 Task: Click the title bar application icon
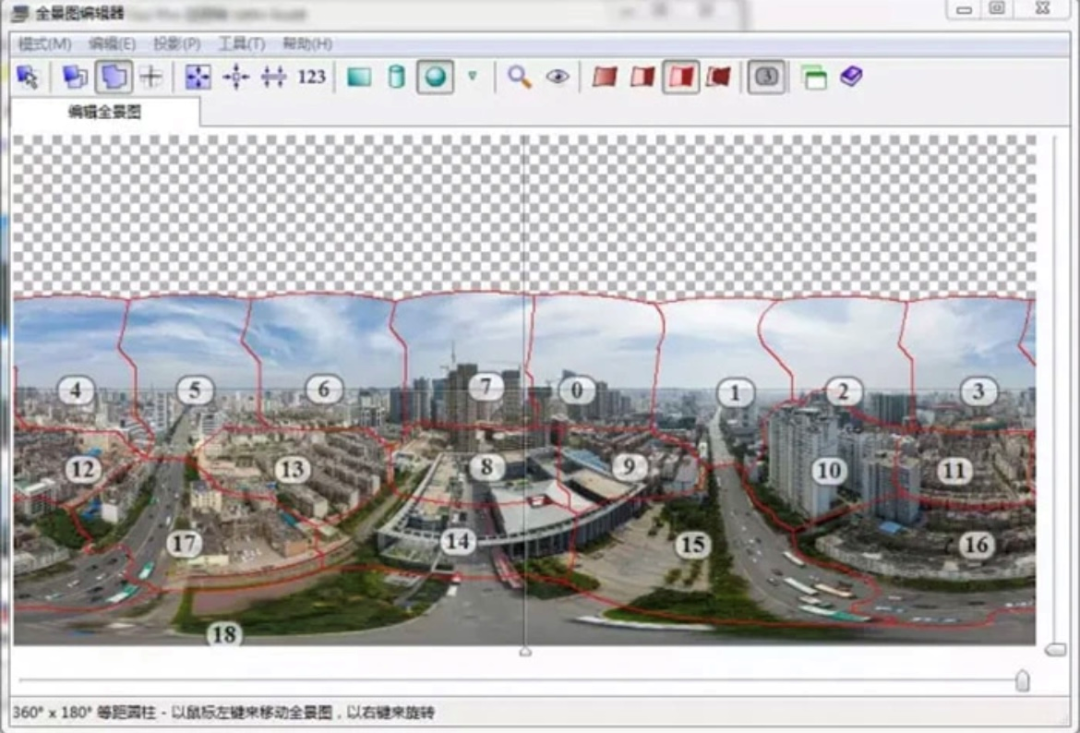point(19,13)
